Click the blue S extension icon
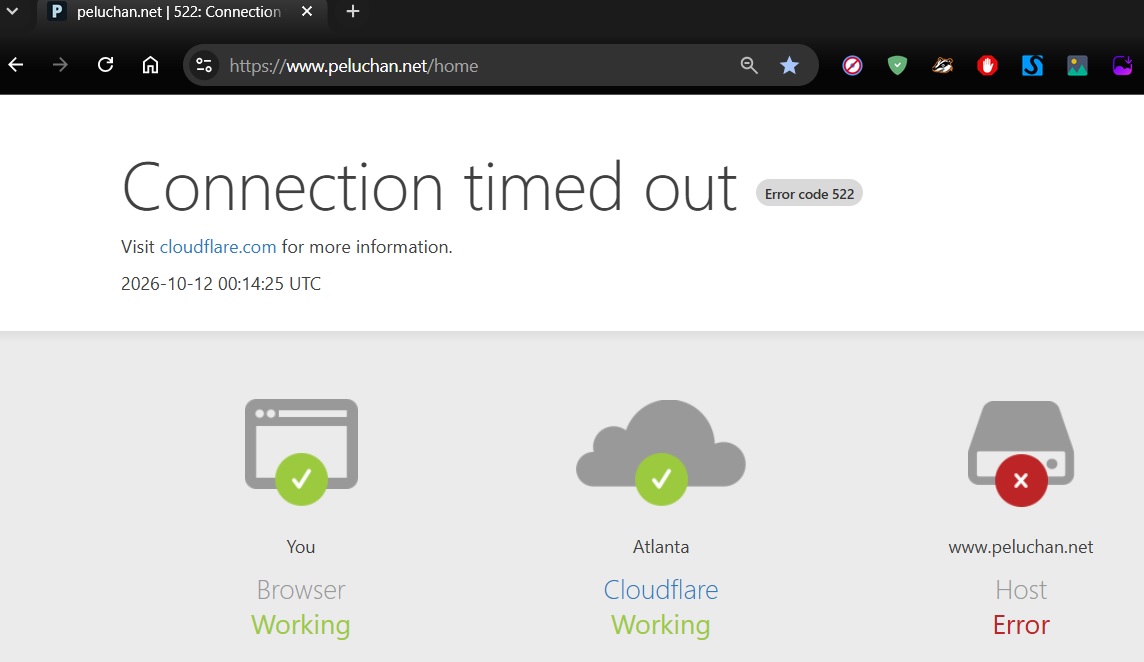The height and width of the screenshot is (662, 1144). coord(1032,66)
